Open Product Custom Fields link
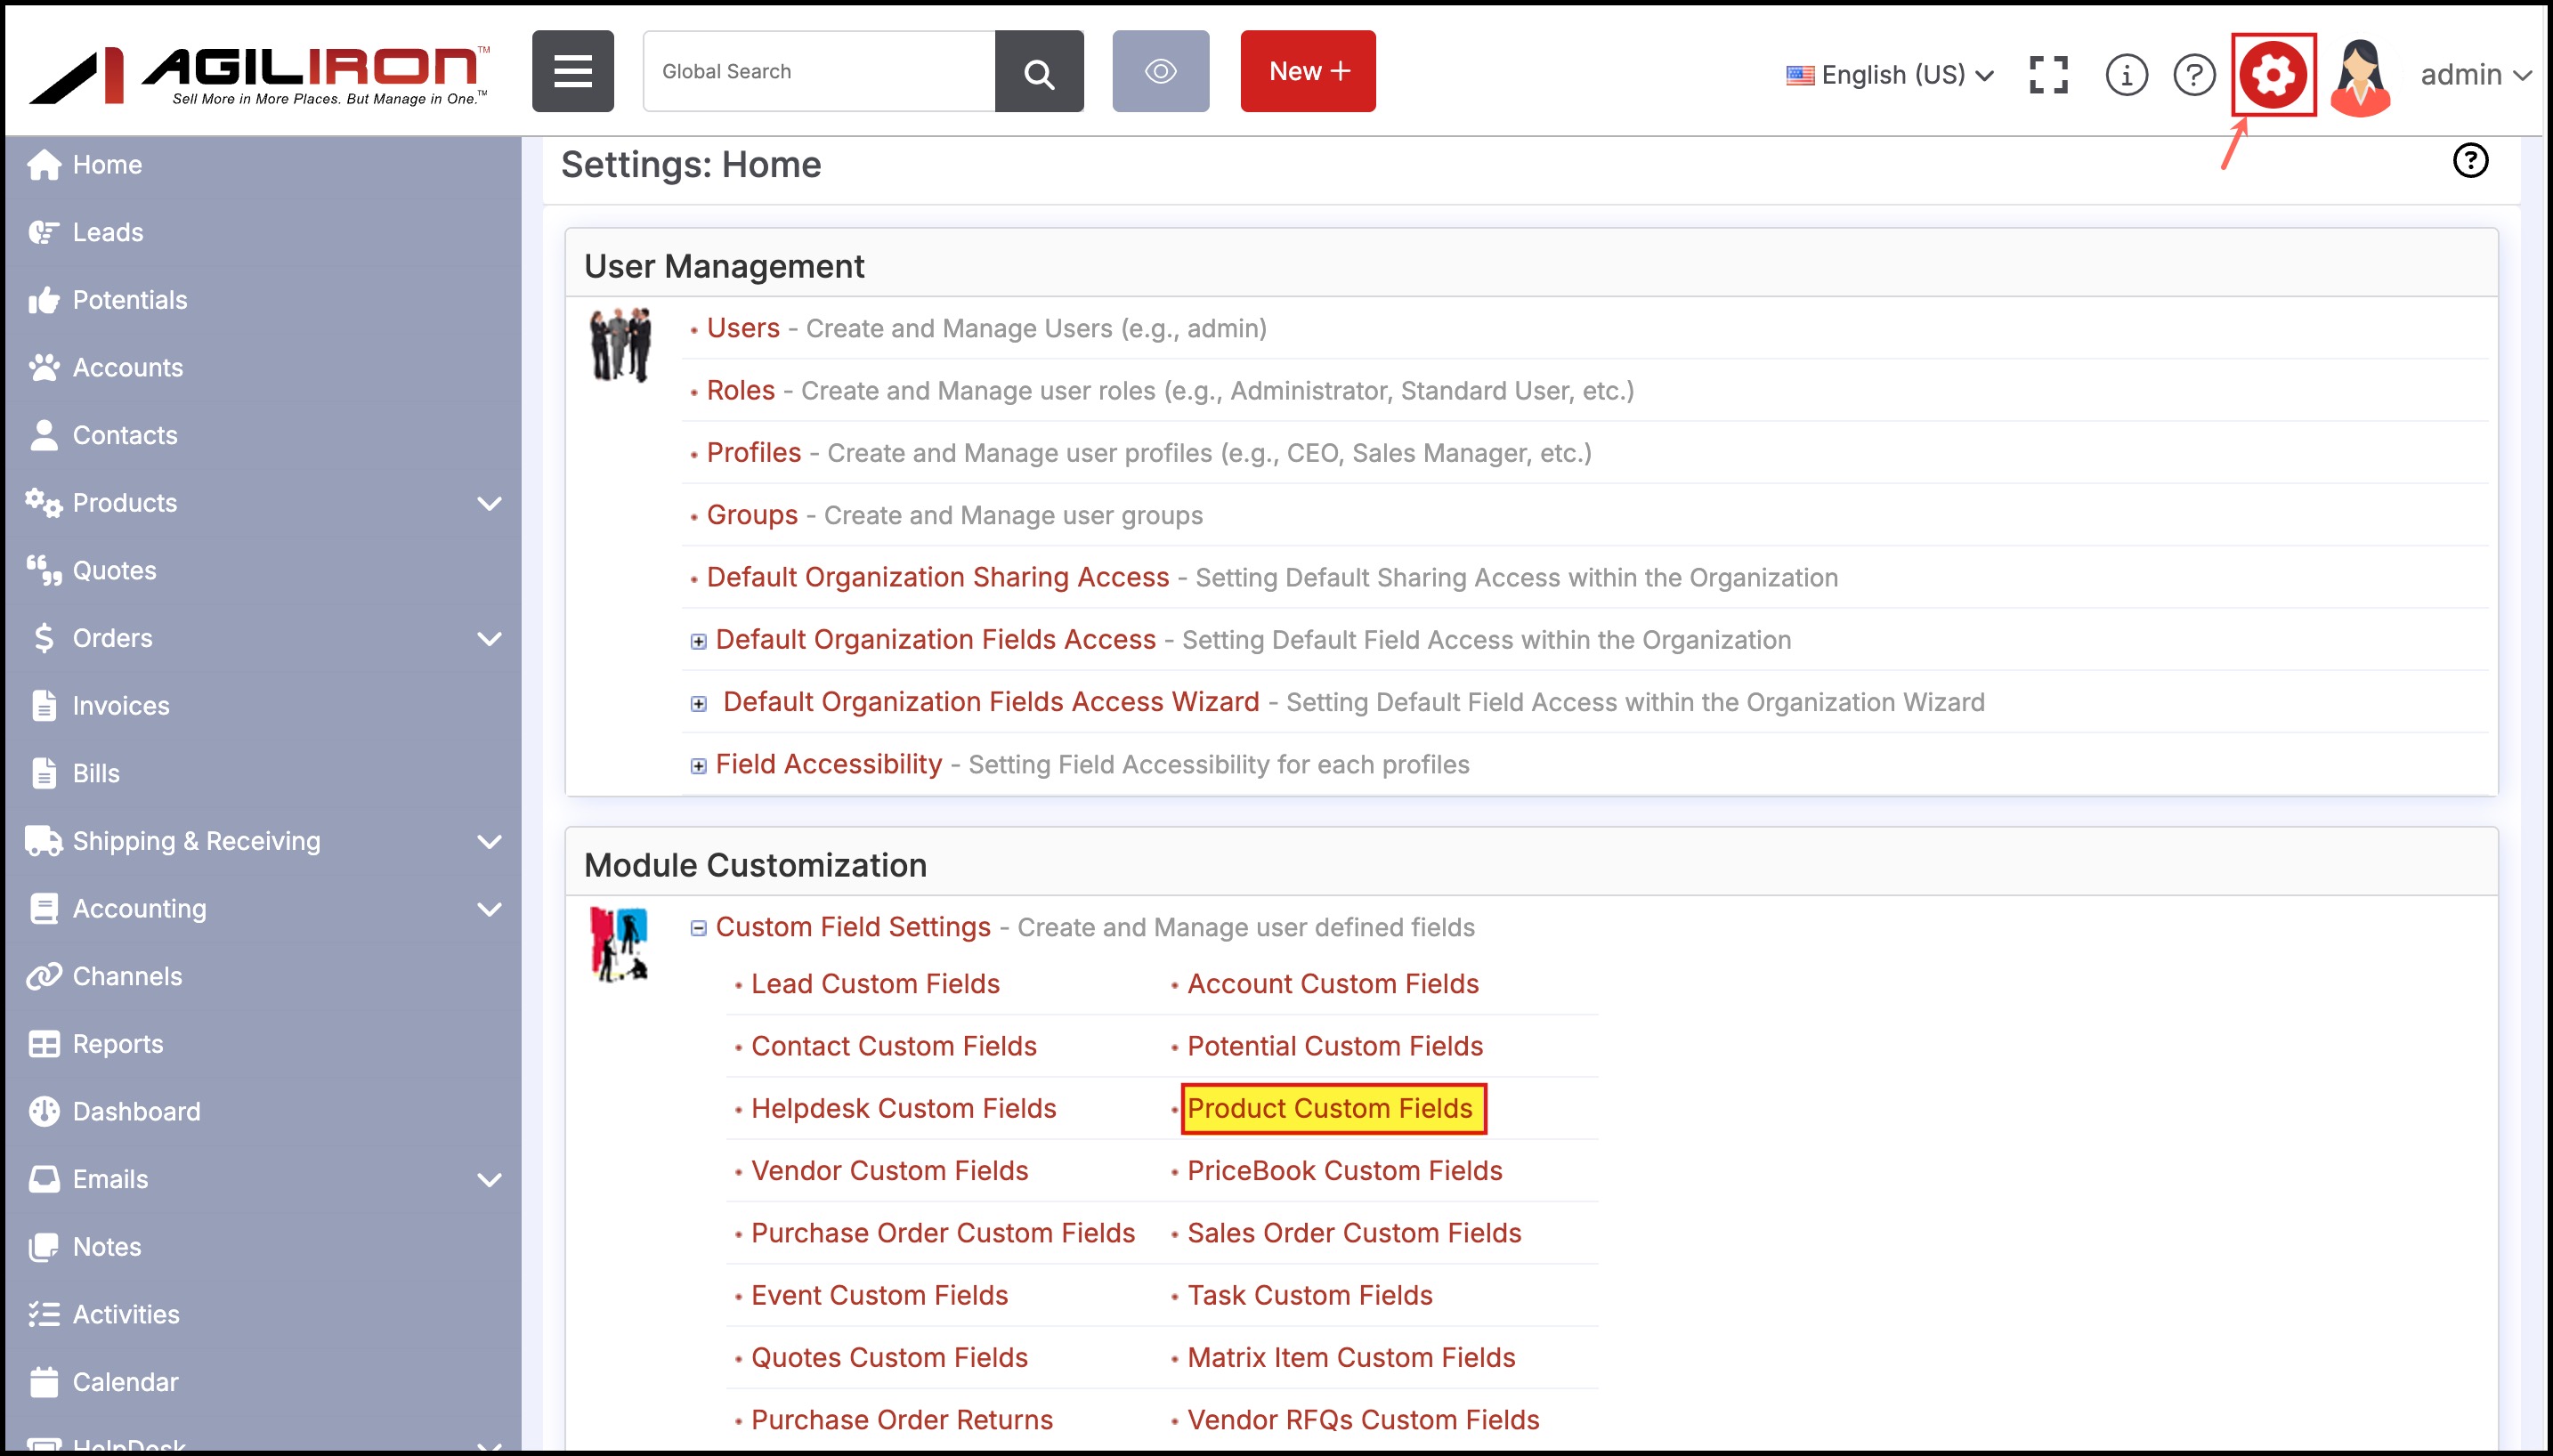The width and height of the screenshot is (2553, 1456). point(1329,1108)
